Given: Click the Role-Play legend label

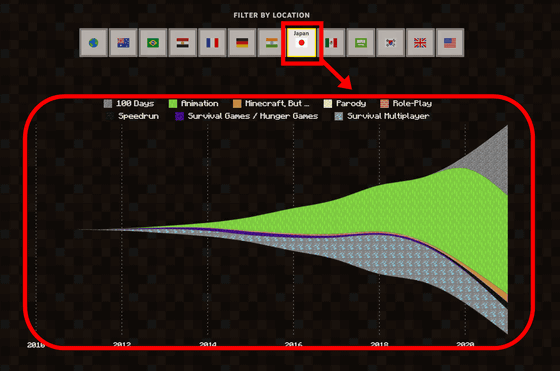Looking at the screenshot, I should (412, 104).
